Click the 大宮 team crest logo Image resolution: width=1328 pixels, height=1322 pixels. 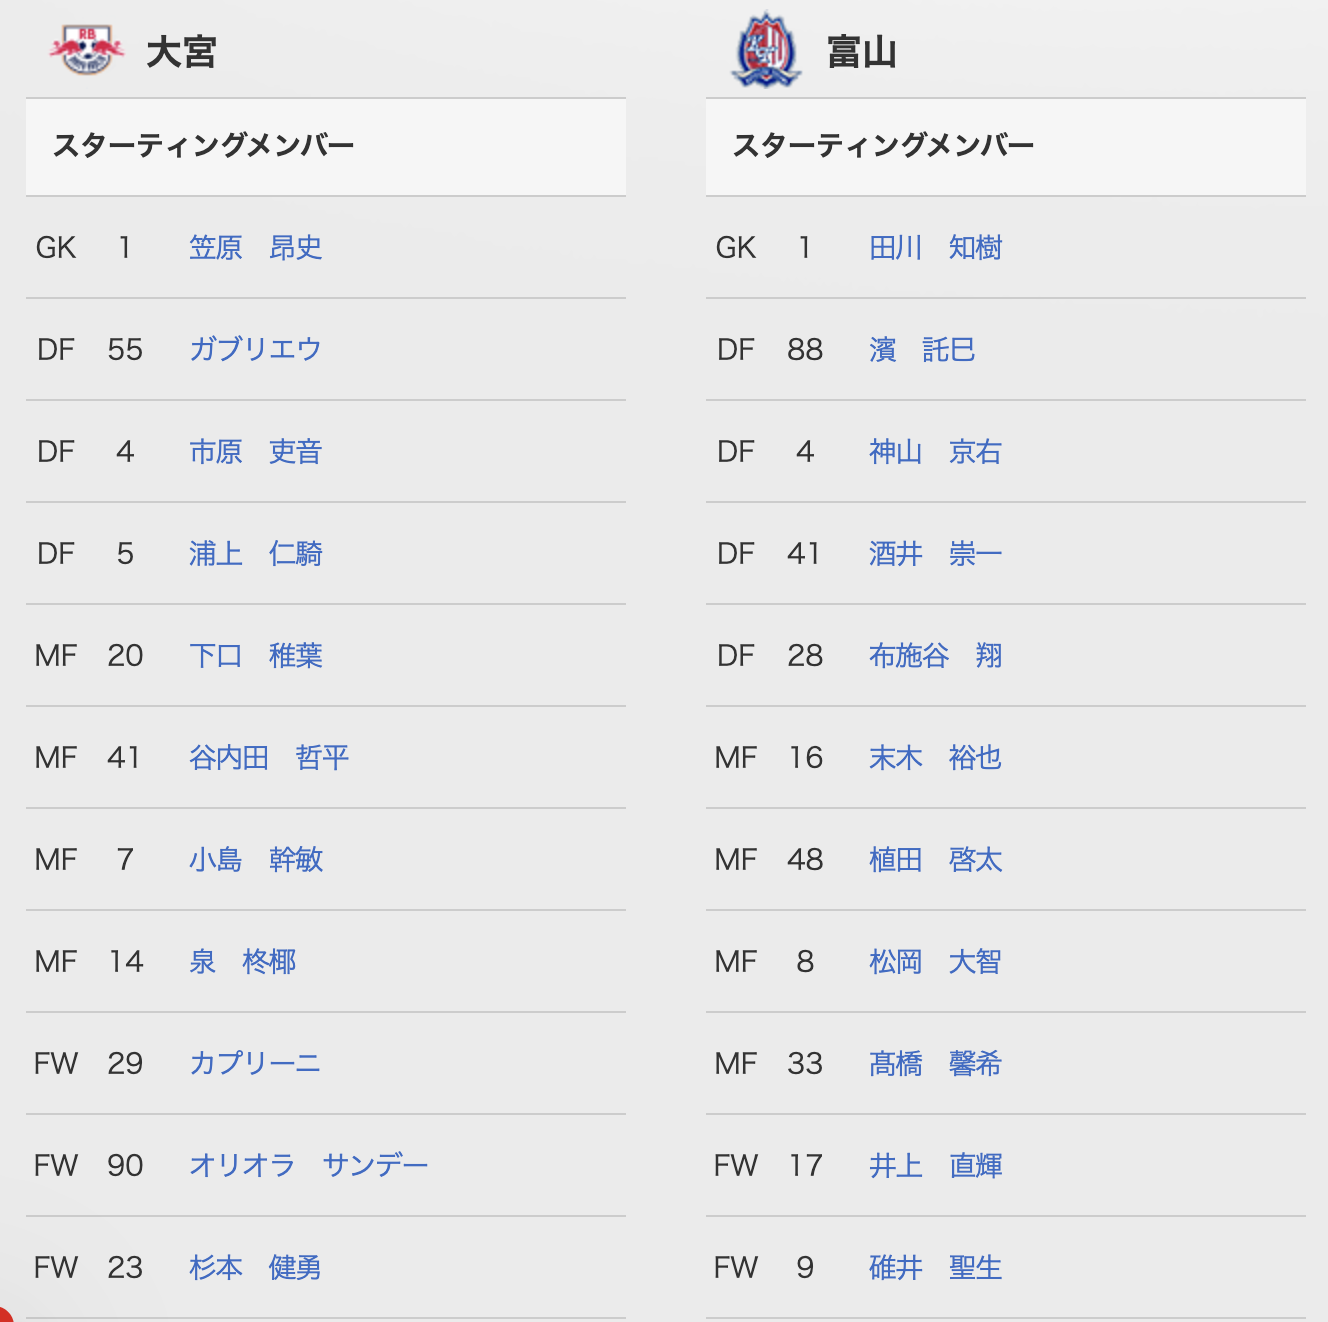[x=87, y=49]
